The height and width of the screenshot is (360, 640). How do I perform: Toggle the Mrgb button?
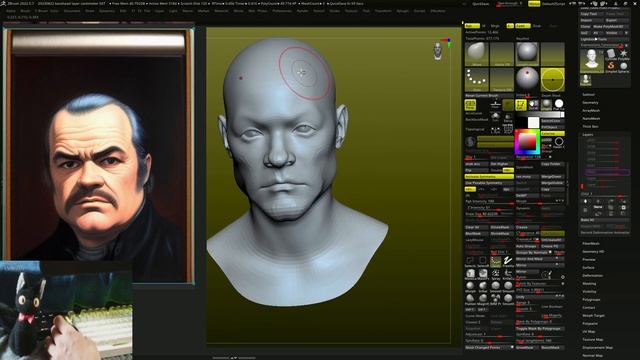495,26
